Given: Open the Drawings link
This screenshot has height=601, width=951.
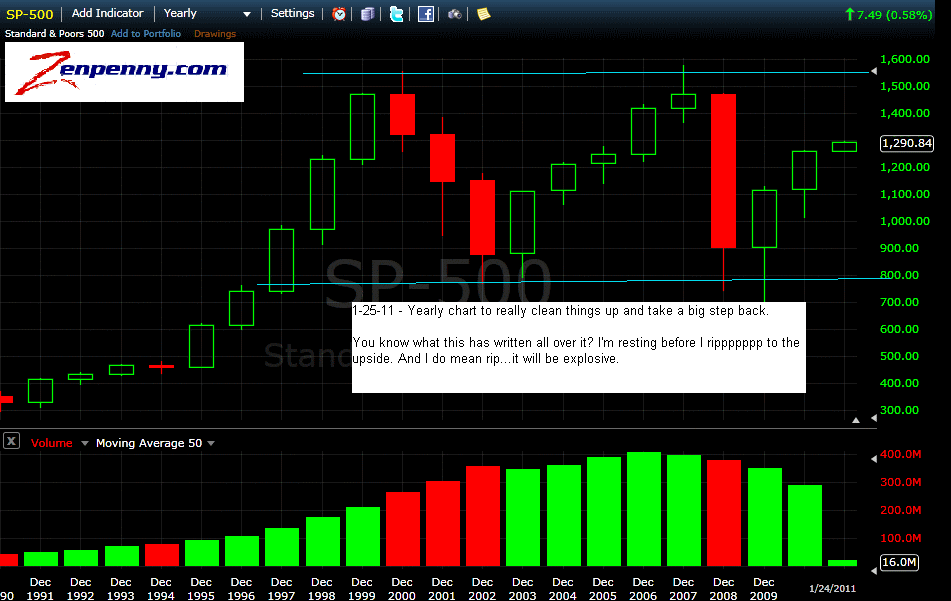Looking at the screenshot, I should (x=215, y=33).
